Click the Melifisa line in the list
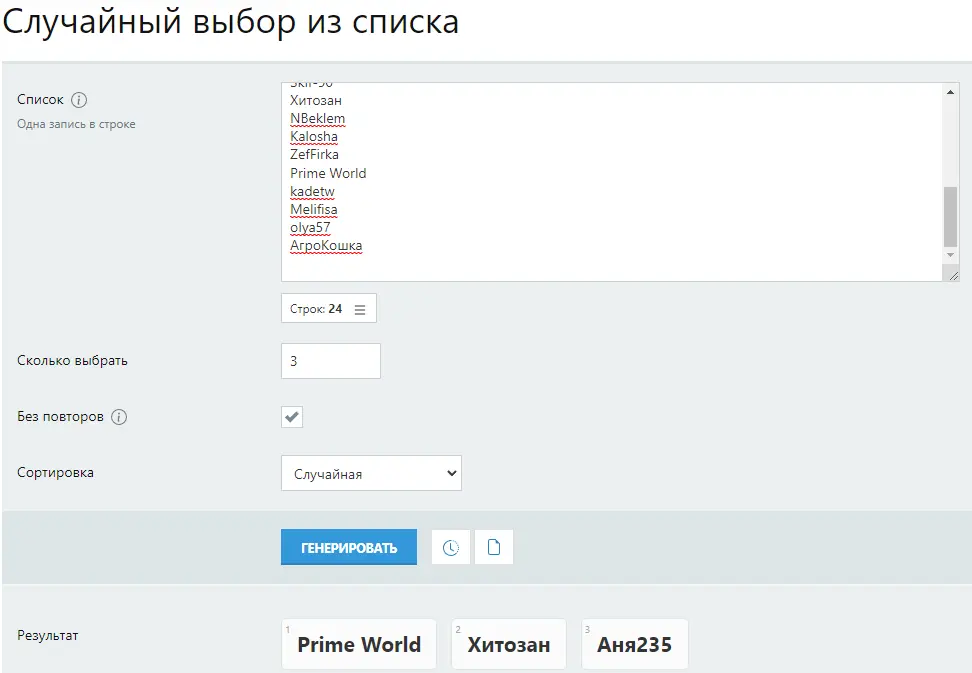The height and width of the screenshot is (673, 972). (x=314, y=209)
